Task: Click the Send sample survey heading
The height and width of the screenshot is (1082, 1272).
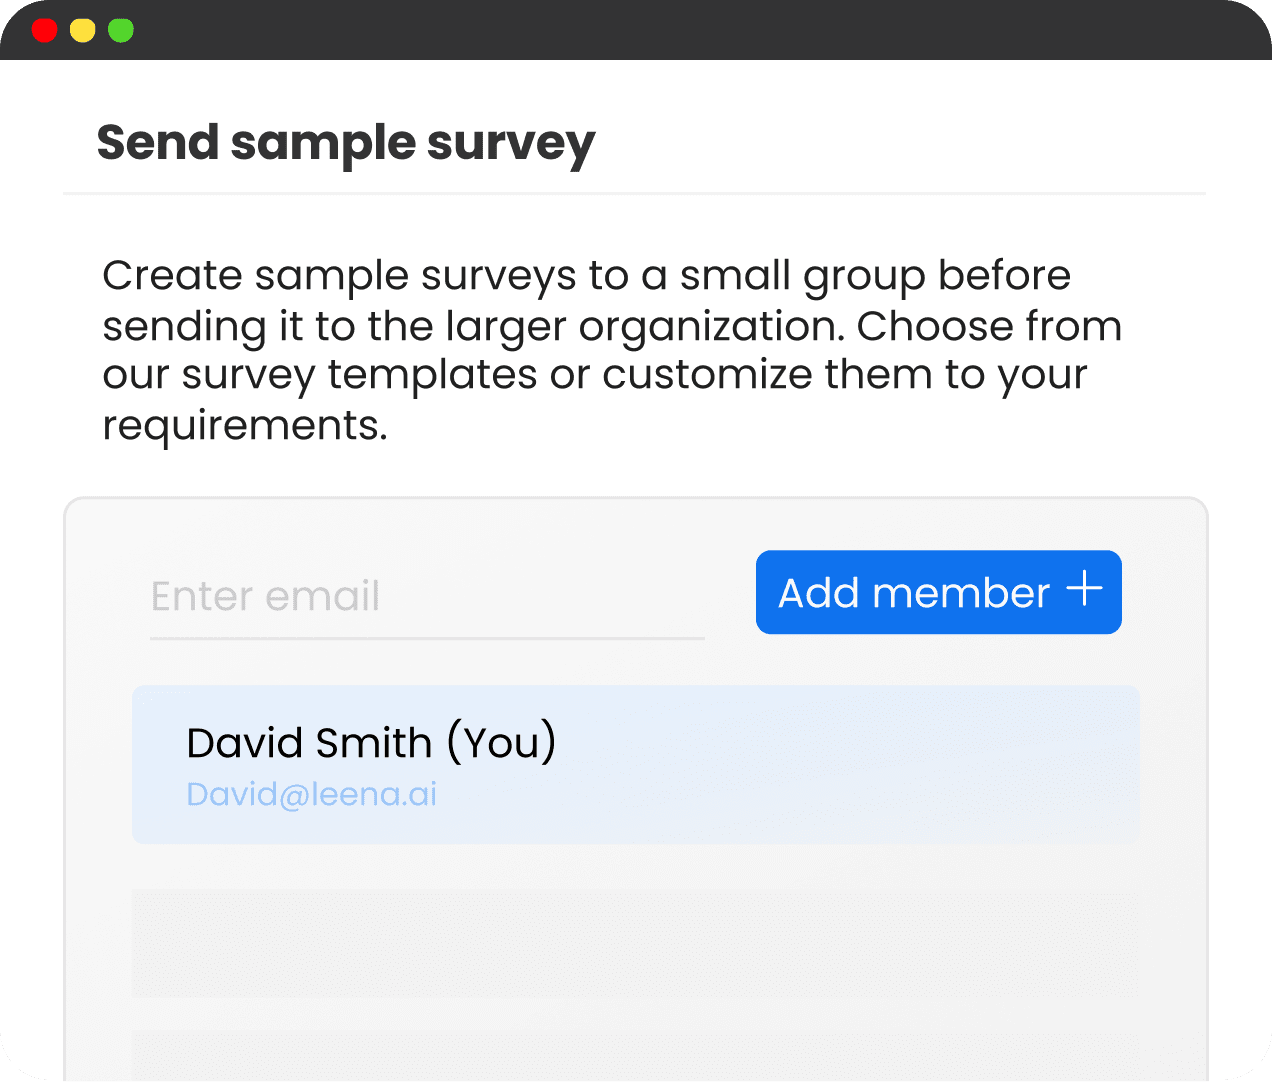Action: (345, 144)
